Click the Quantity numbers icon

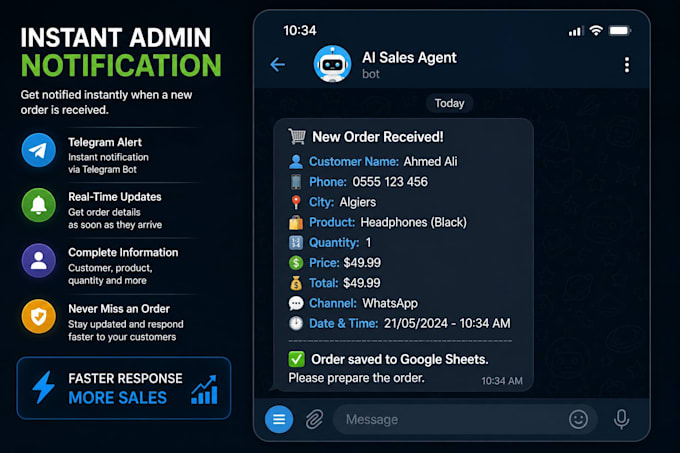point(296,242)
